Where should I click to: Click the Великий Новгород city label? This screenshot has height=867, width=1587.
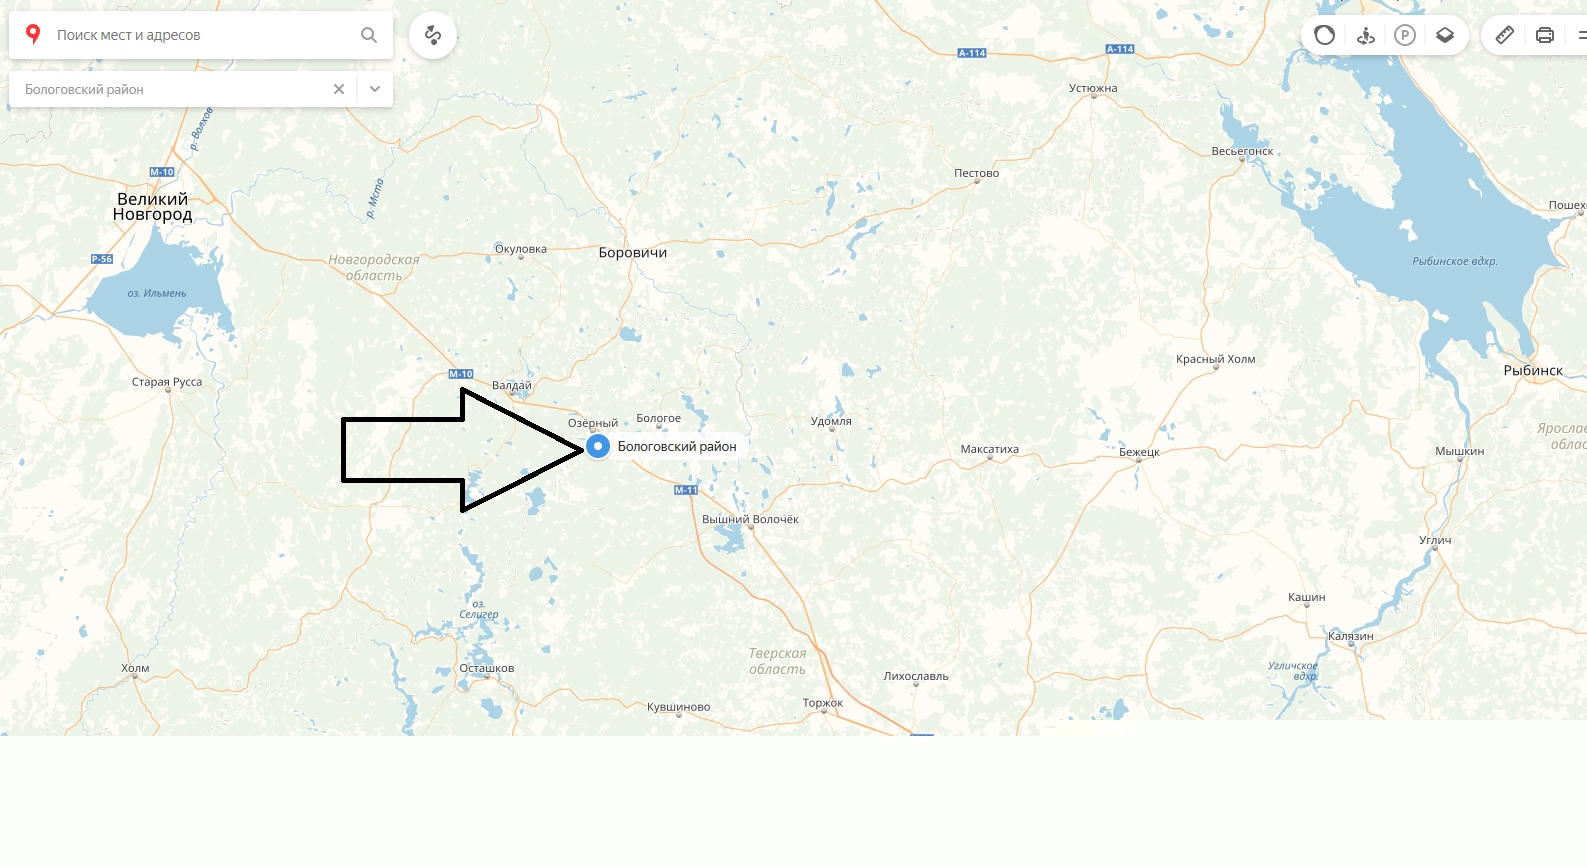click(x=152, y=207)
